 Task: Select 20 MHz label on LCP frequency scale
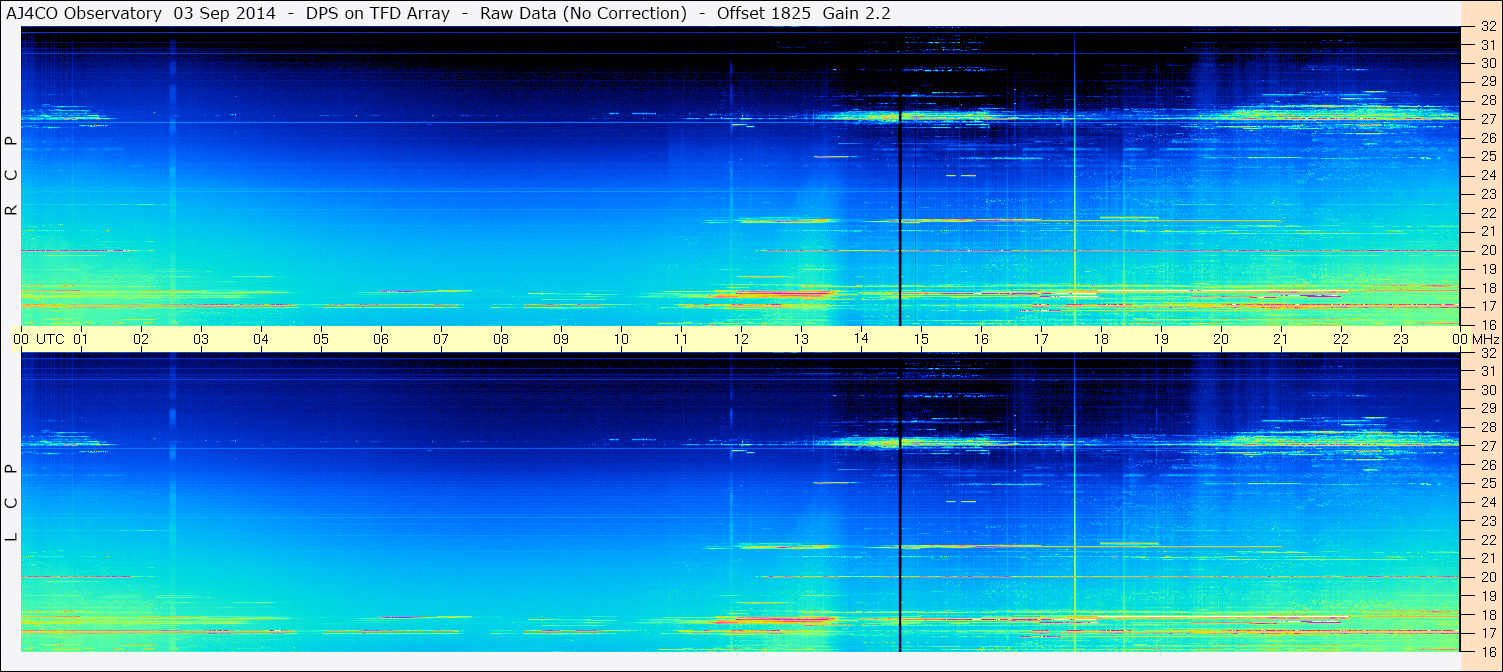(x=1487, y=577)
